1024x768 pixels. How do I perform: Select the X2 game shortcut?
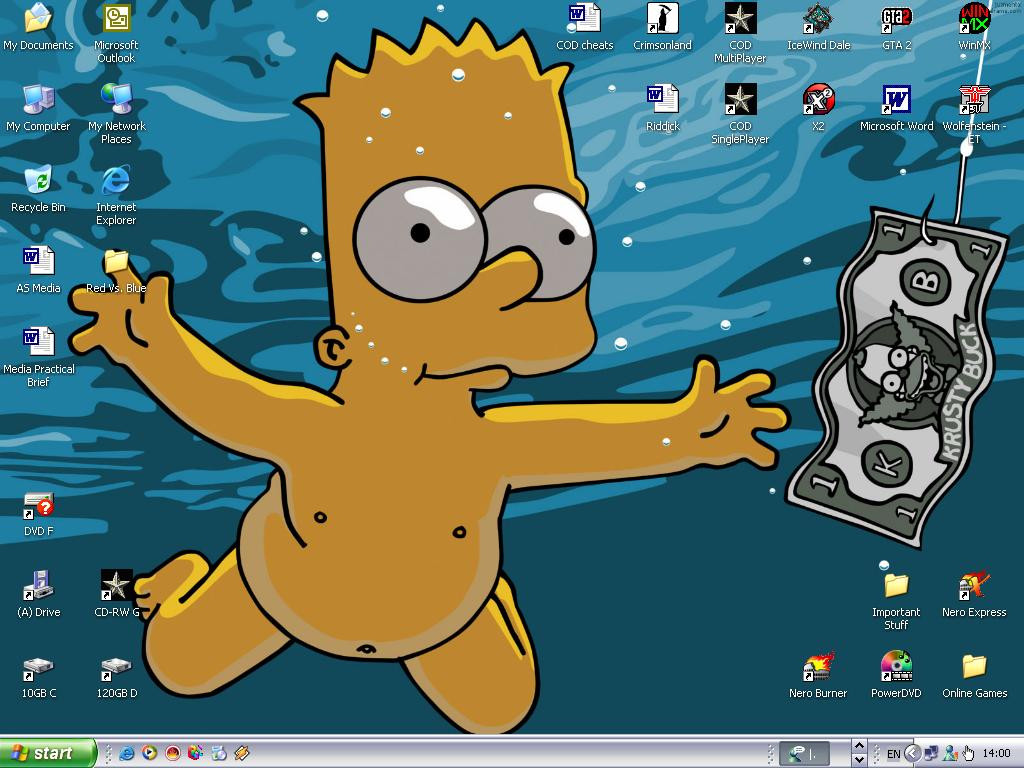[818, 108]
